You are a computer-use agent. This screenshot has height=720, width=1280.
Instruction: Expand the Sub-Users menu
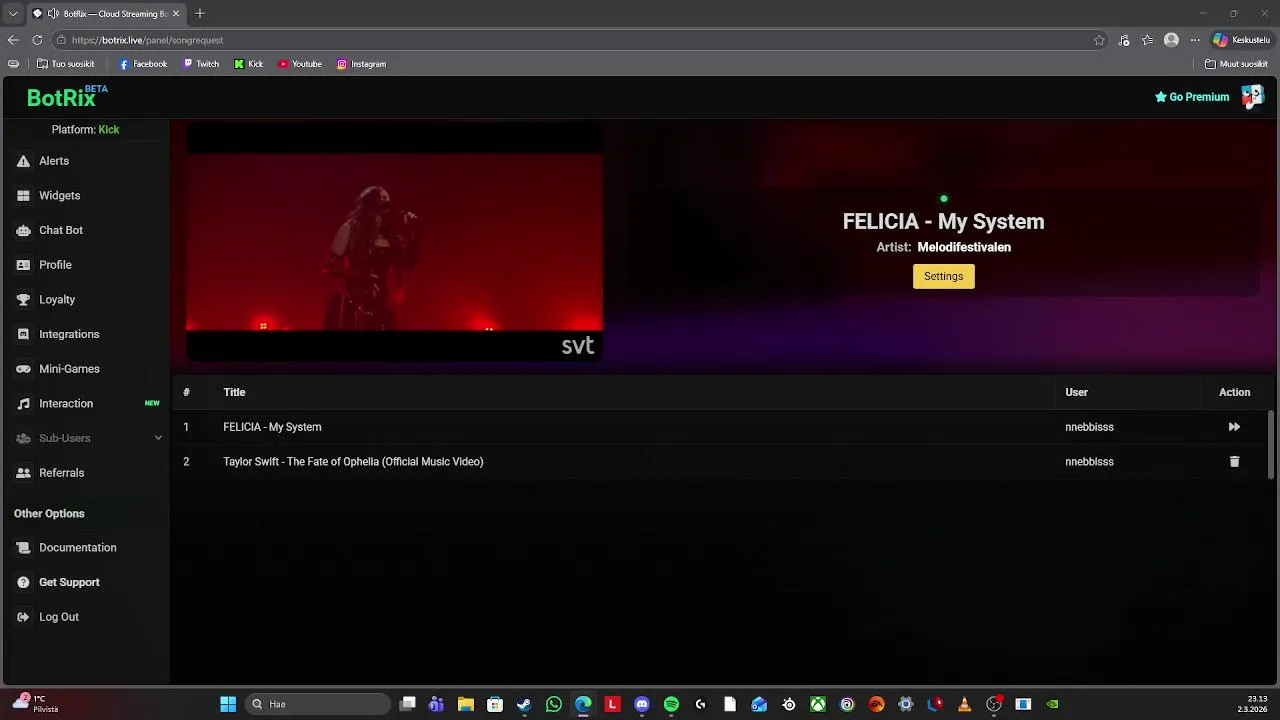(x=88, y=438)
